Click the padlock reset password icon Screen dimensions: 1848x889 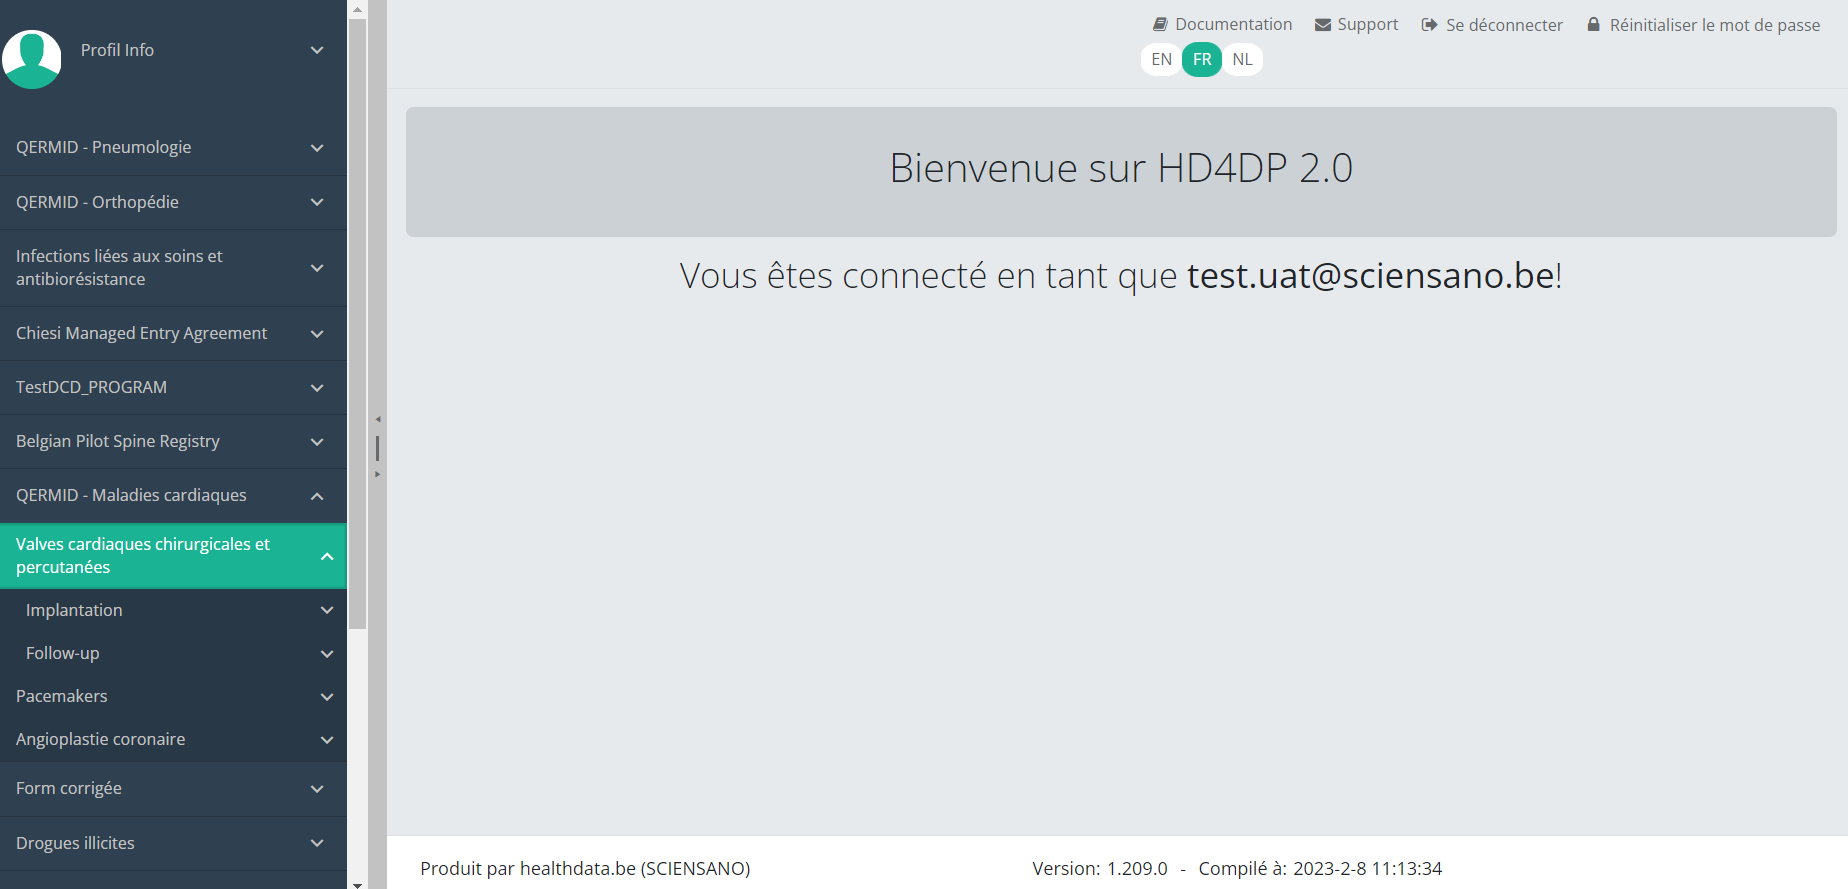[x=1593, y=24]
